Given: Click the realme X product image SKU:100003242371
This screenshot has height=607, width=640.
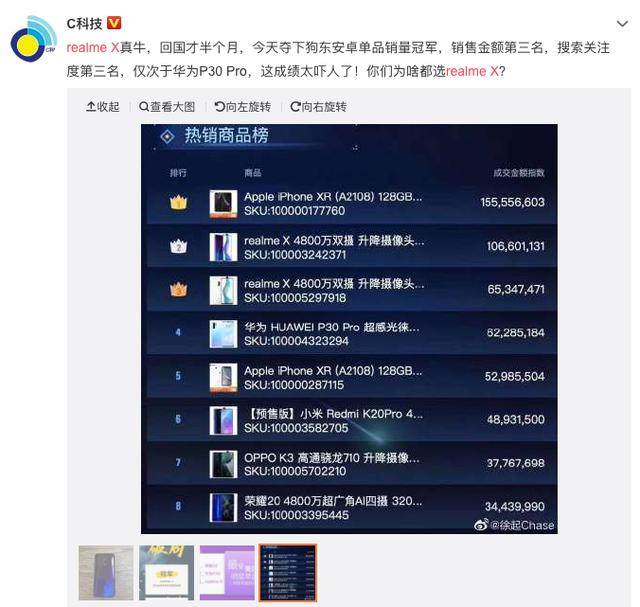Looking at the screenshot, I should point(223,247).
